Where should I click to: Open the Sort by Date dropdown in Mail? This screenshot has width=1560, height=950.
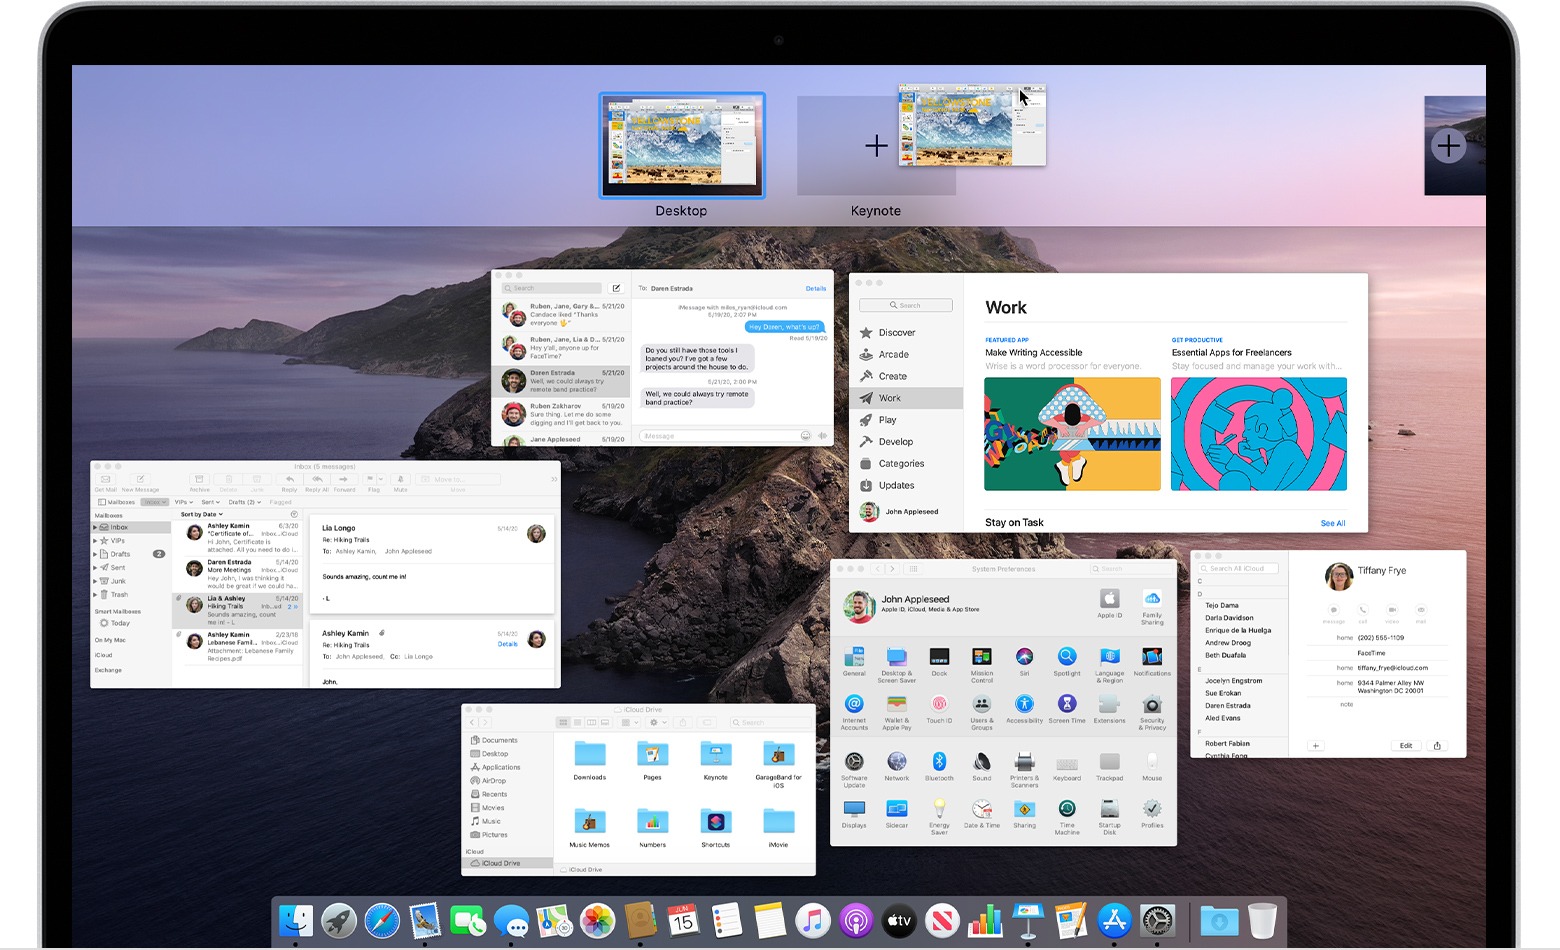pyautogui.click(x=201, y=514)
